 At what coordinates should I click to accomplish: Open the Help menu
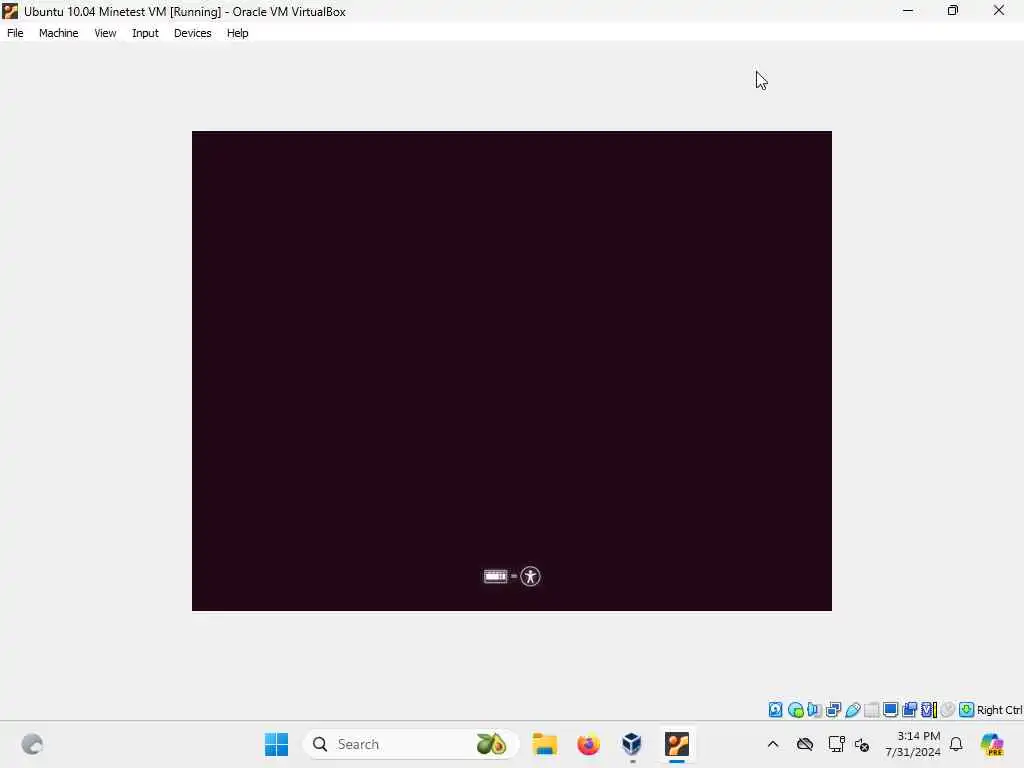click(237, 33)
